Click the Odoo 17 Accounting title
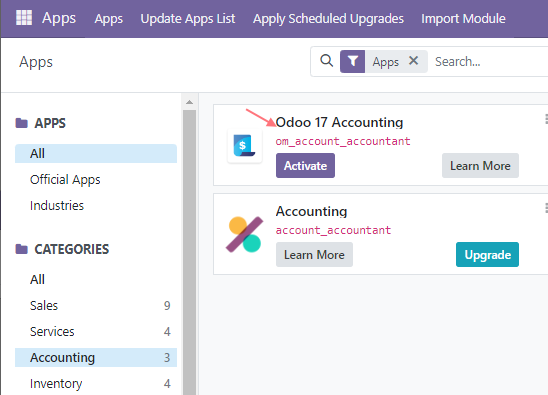The height and width of the screenshot is (395, 548). pos(339,122)
